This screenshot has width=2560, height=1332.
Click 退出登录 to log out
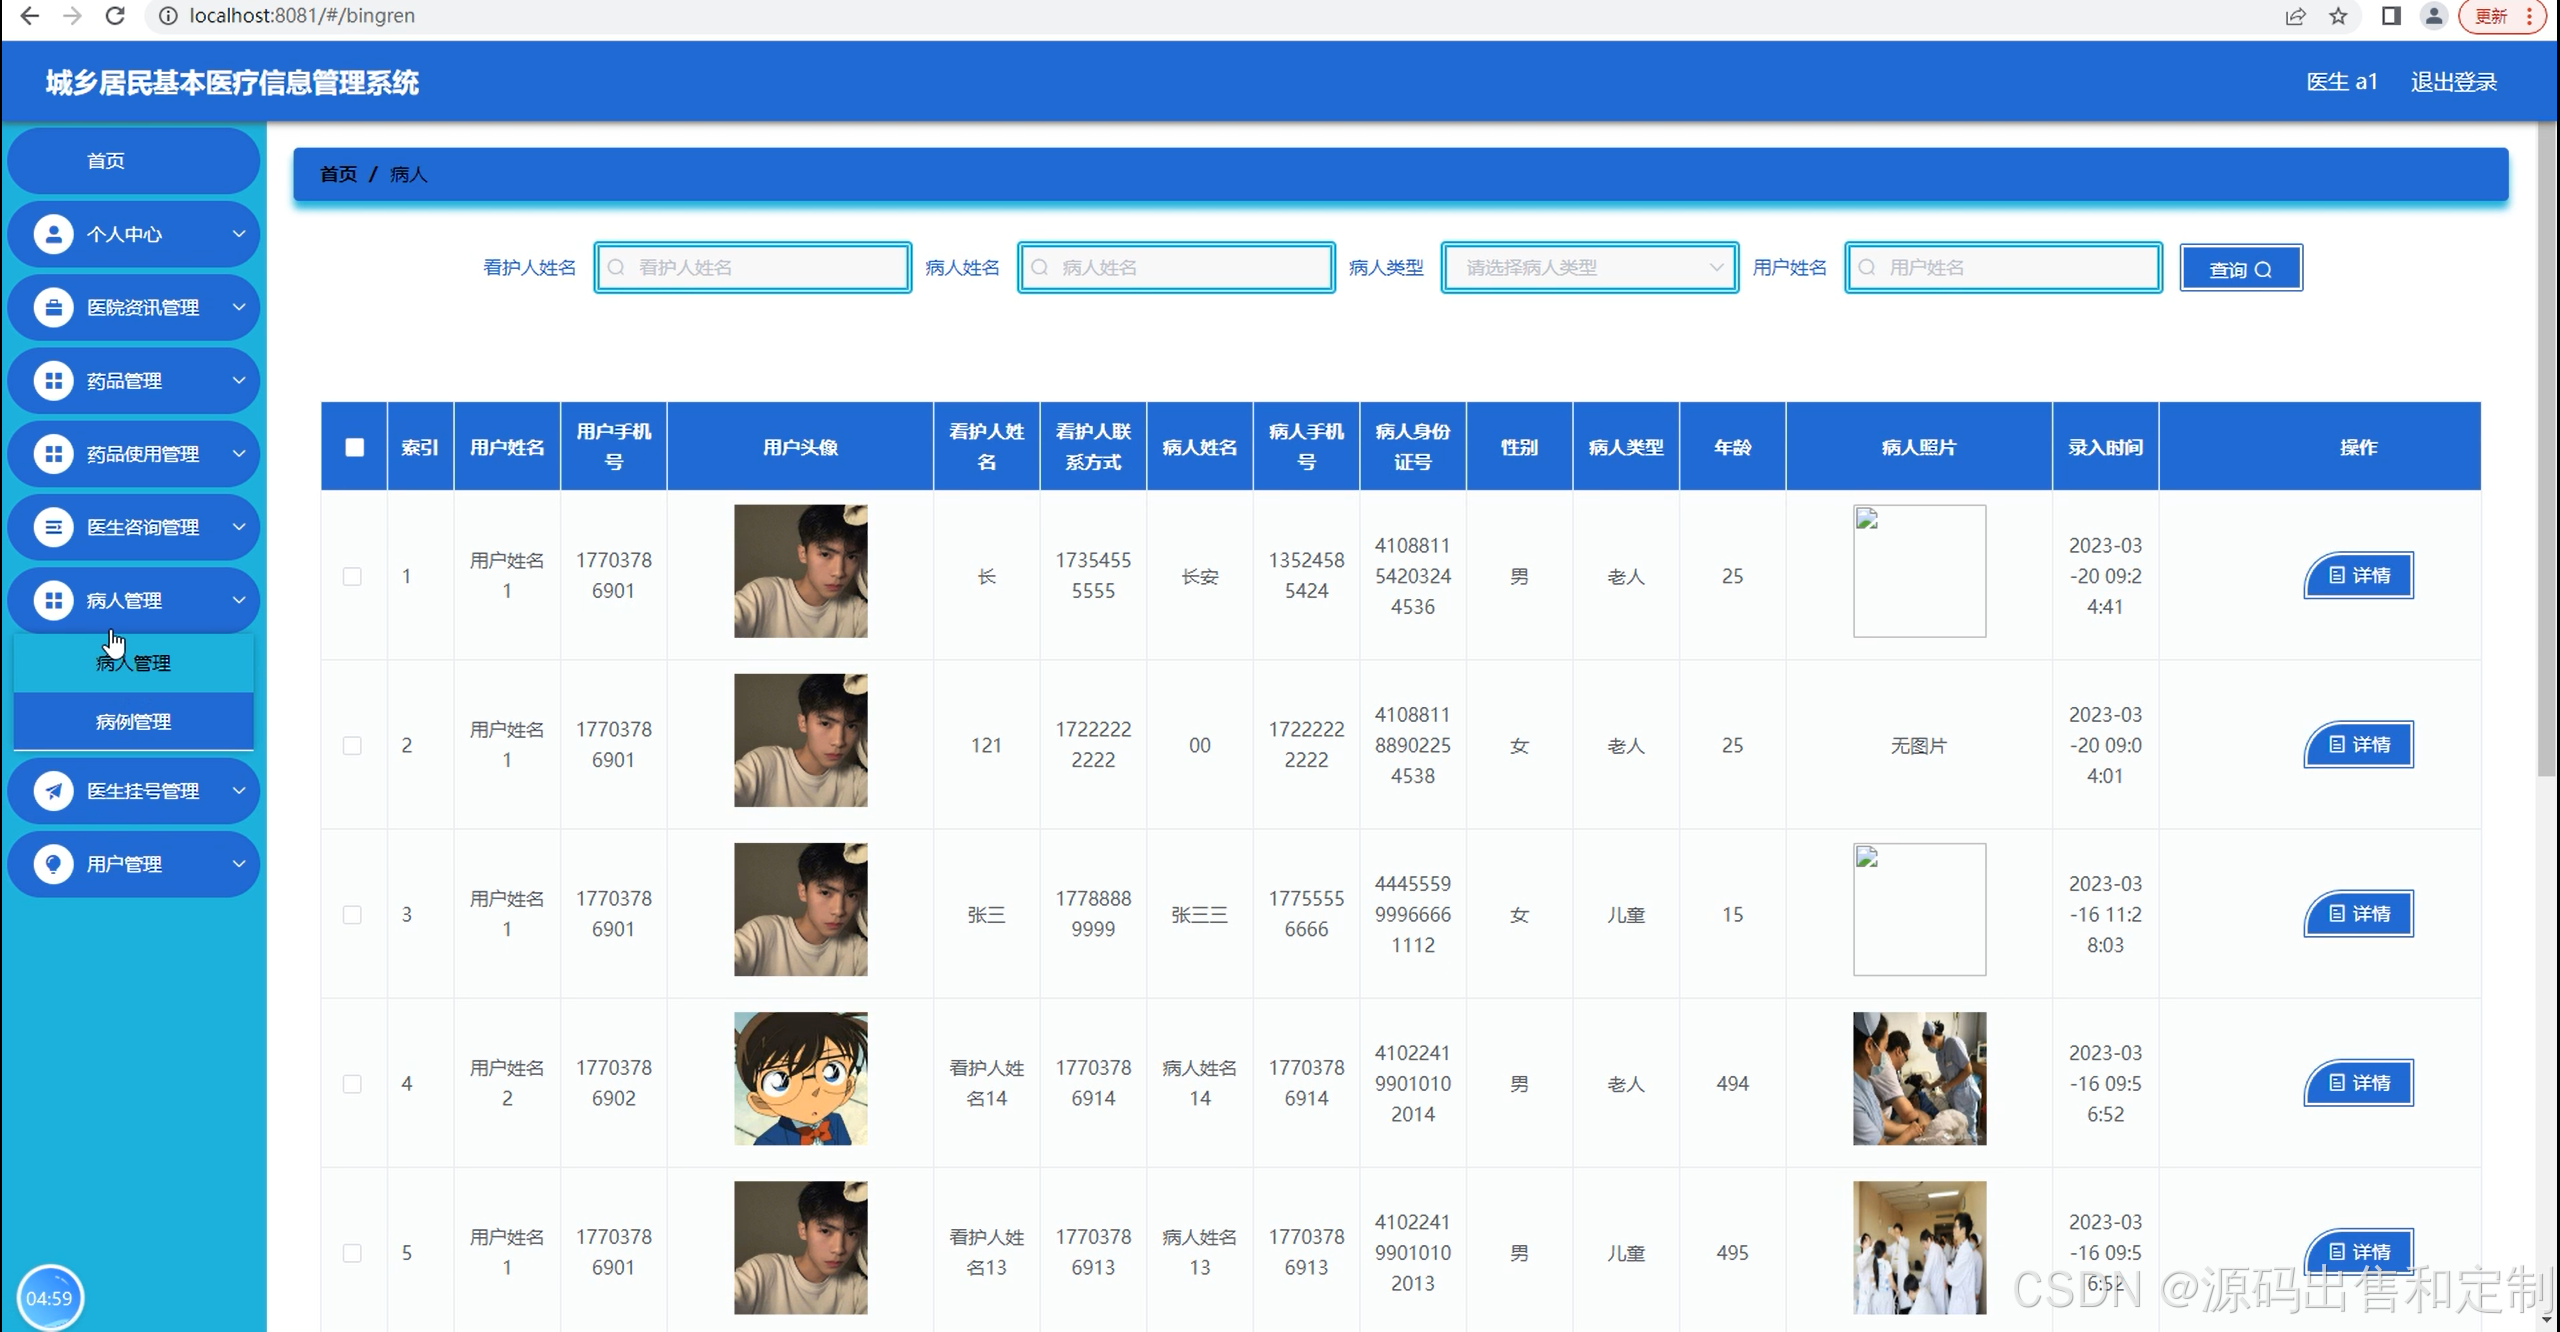pyautogui.click(x=2453, y=82)
